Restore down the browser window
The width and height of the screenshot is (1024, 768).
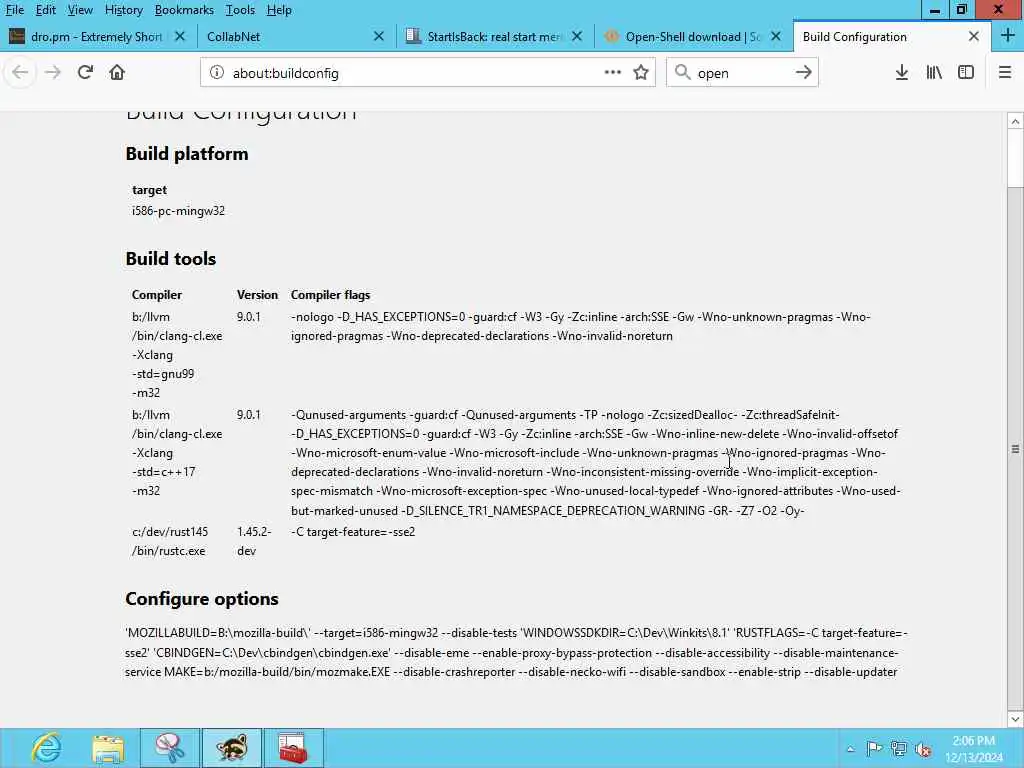click(x=961, y=10)
